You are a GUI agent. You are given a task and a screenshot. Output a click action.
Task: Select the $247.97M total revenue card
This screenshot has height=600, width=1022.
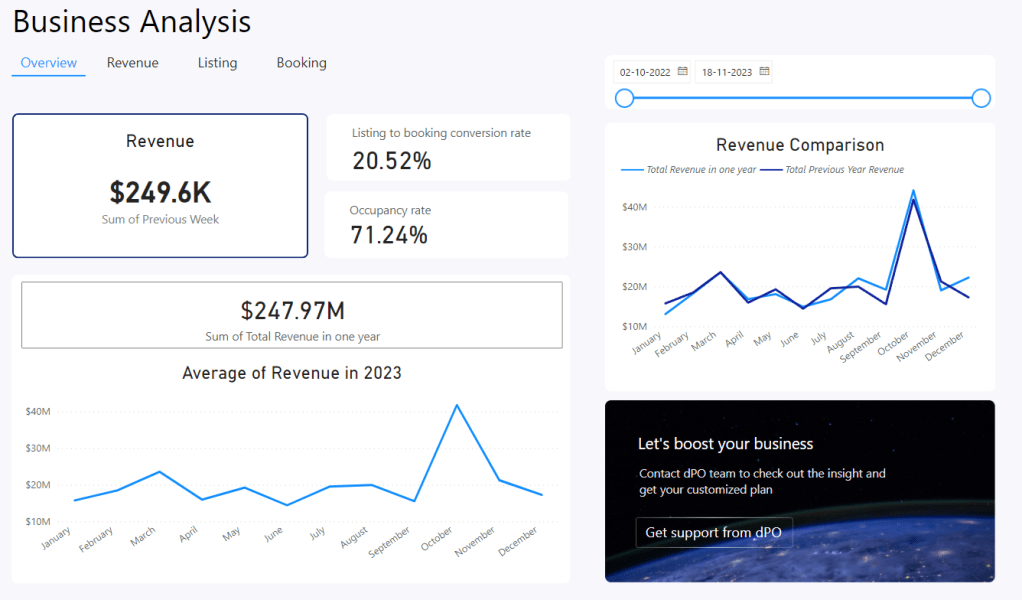292,315
